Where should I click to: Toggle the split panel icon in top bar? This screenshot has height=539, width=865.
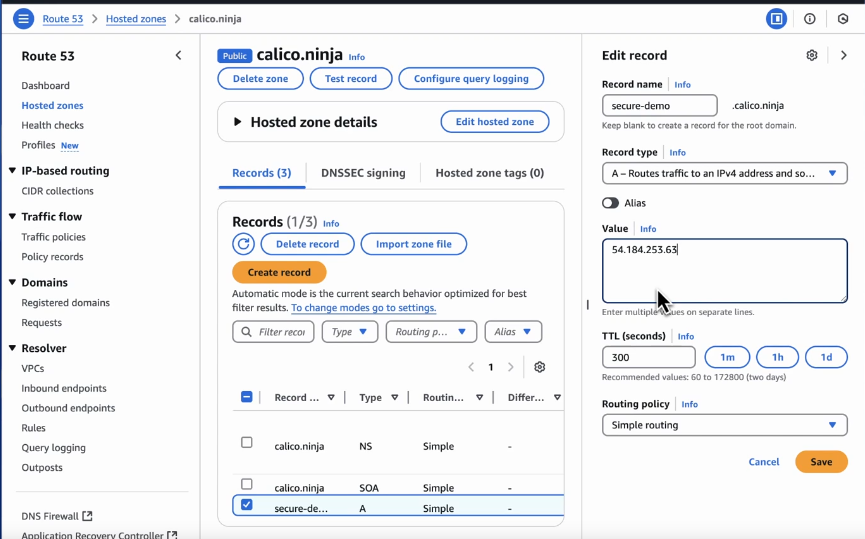[776, 19]
